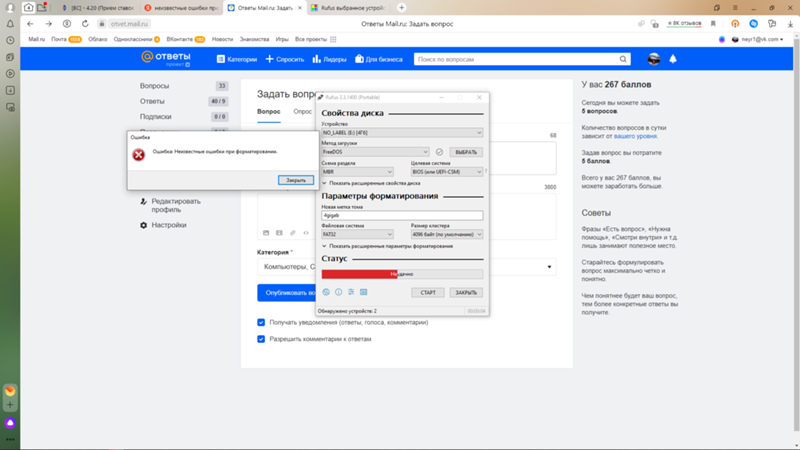The image size is (800, 450).
Task: Click the notifications bell in Ответы header
Action: coord(673,59)
